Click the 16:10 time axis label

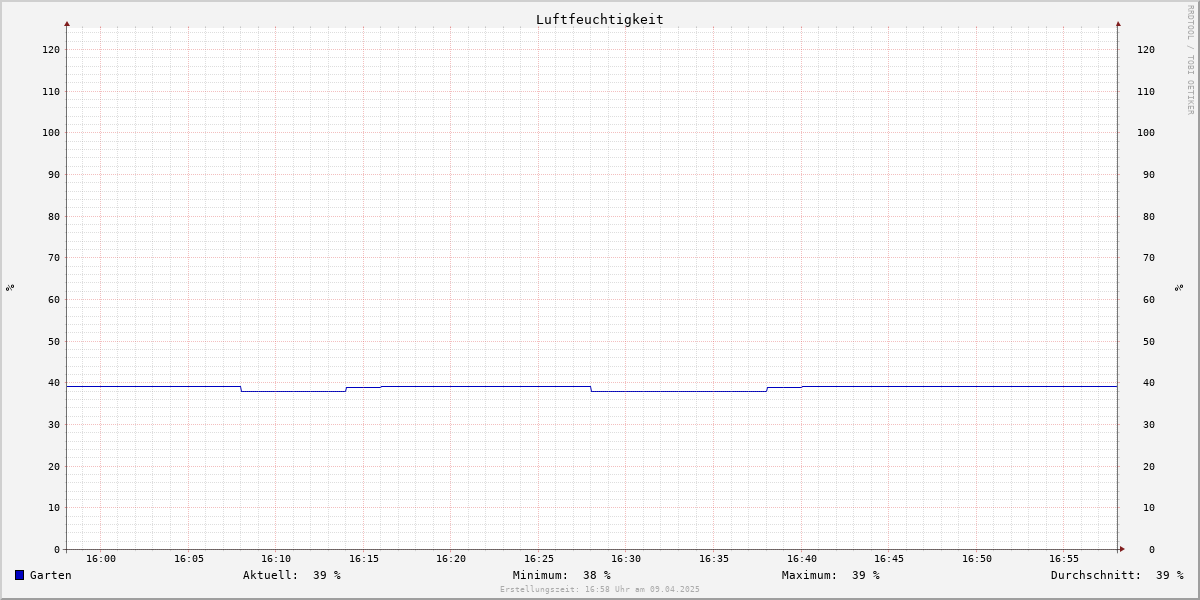[x=276, y=559]
